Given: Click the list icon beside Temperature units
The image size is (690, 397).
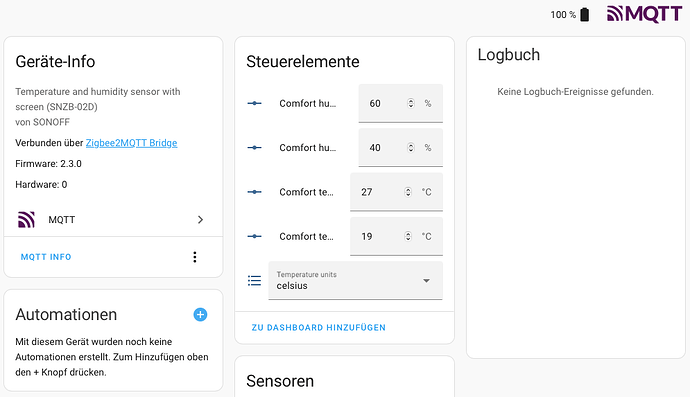Looking at the screenshot, I should pos(254,280).
